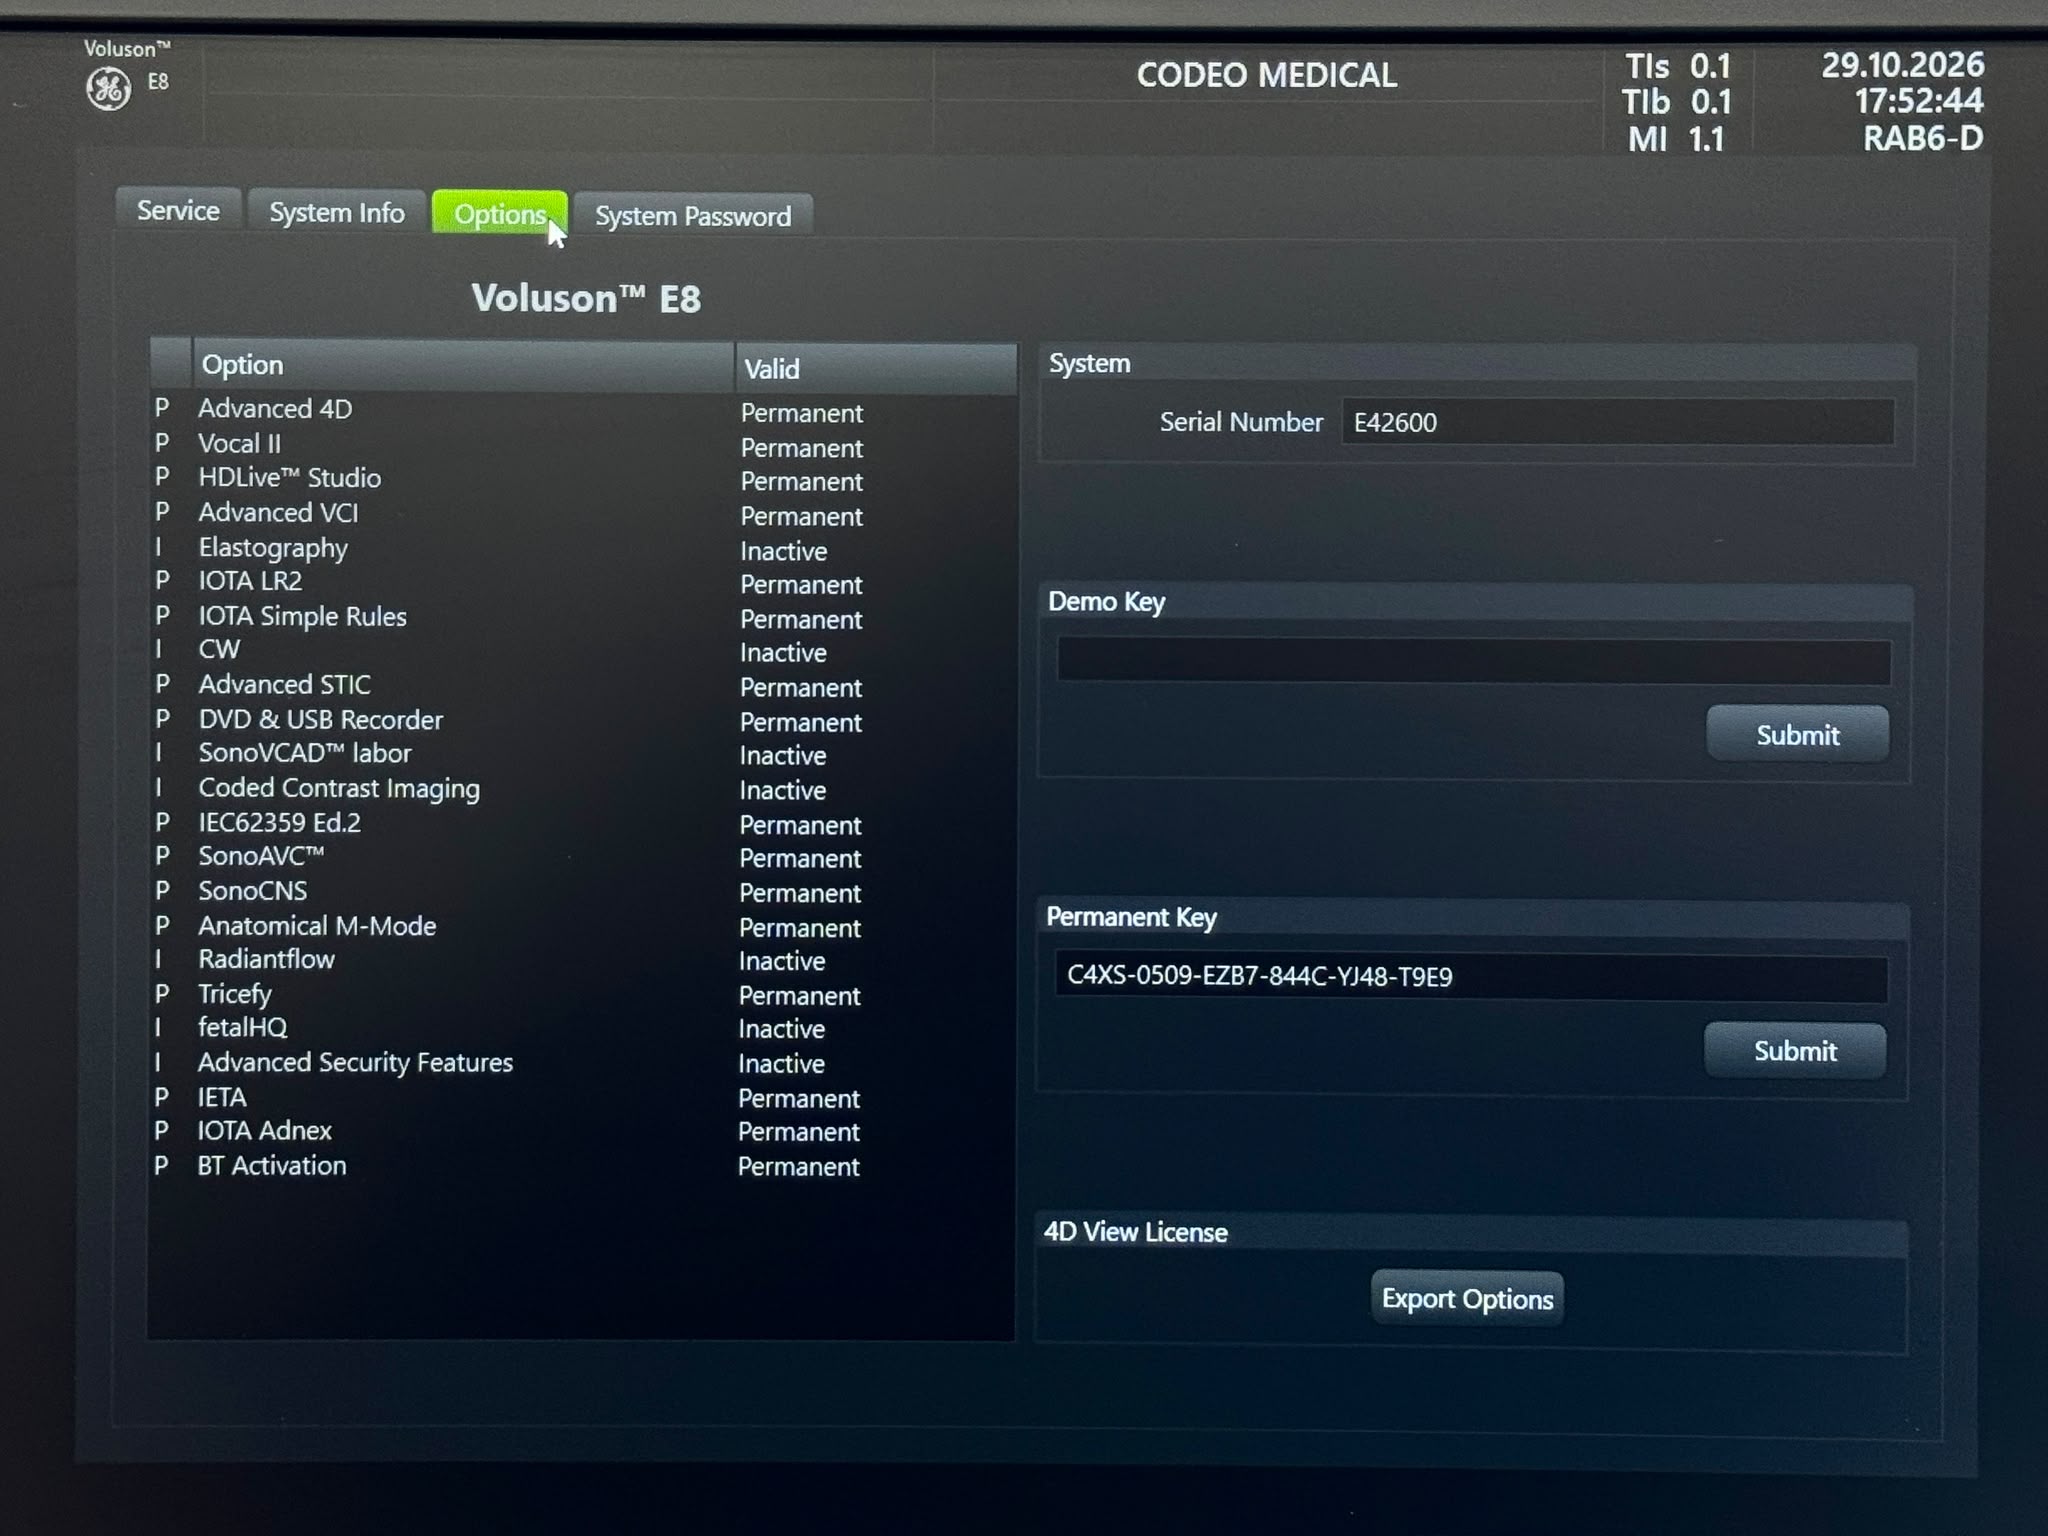Screen dimensions: 2048x1536
Task: Click the Serial Number field
Action: tap(1617, 422)
